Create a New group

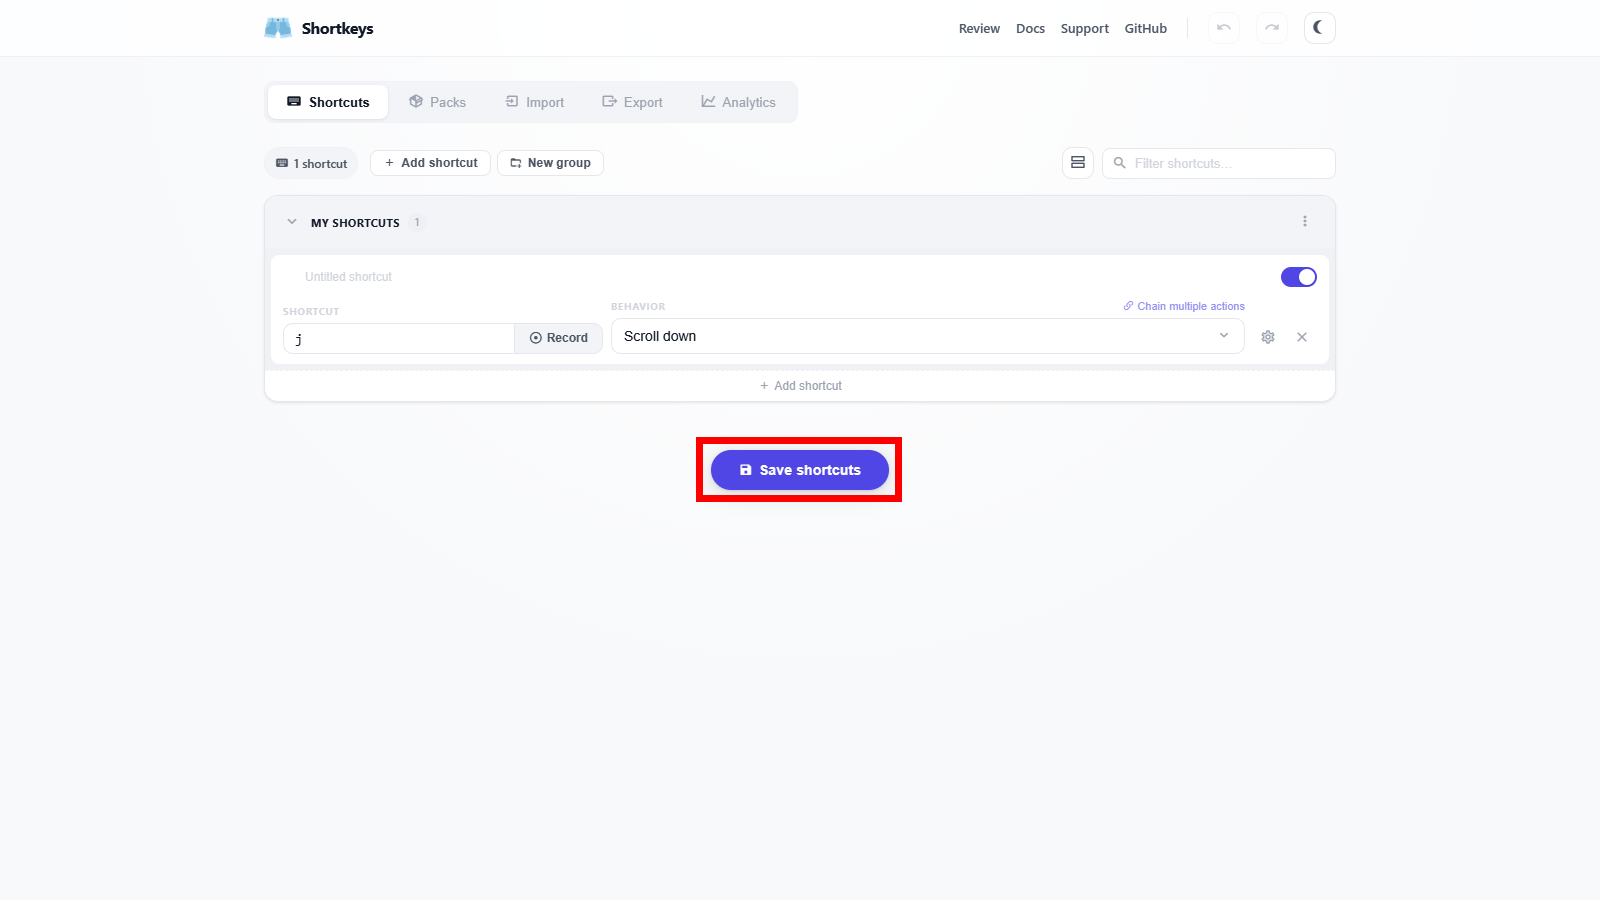[550, 163]
